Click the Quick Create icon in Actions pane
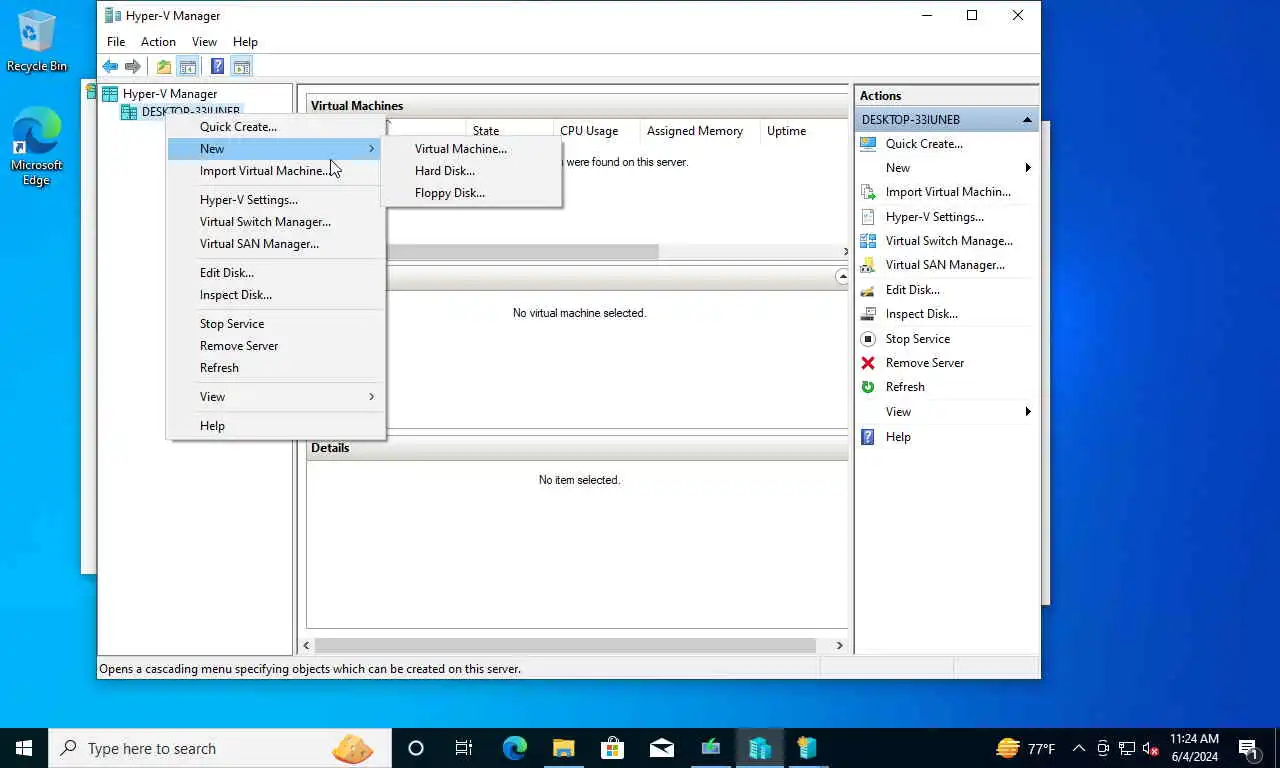 pos(868,144)
